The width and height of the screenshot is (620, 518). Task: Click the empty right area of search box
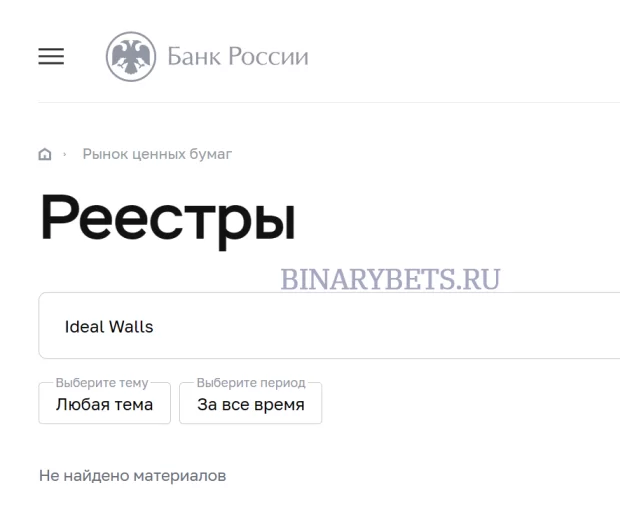(x=435, y=326)
